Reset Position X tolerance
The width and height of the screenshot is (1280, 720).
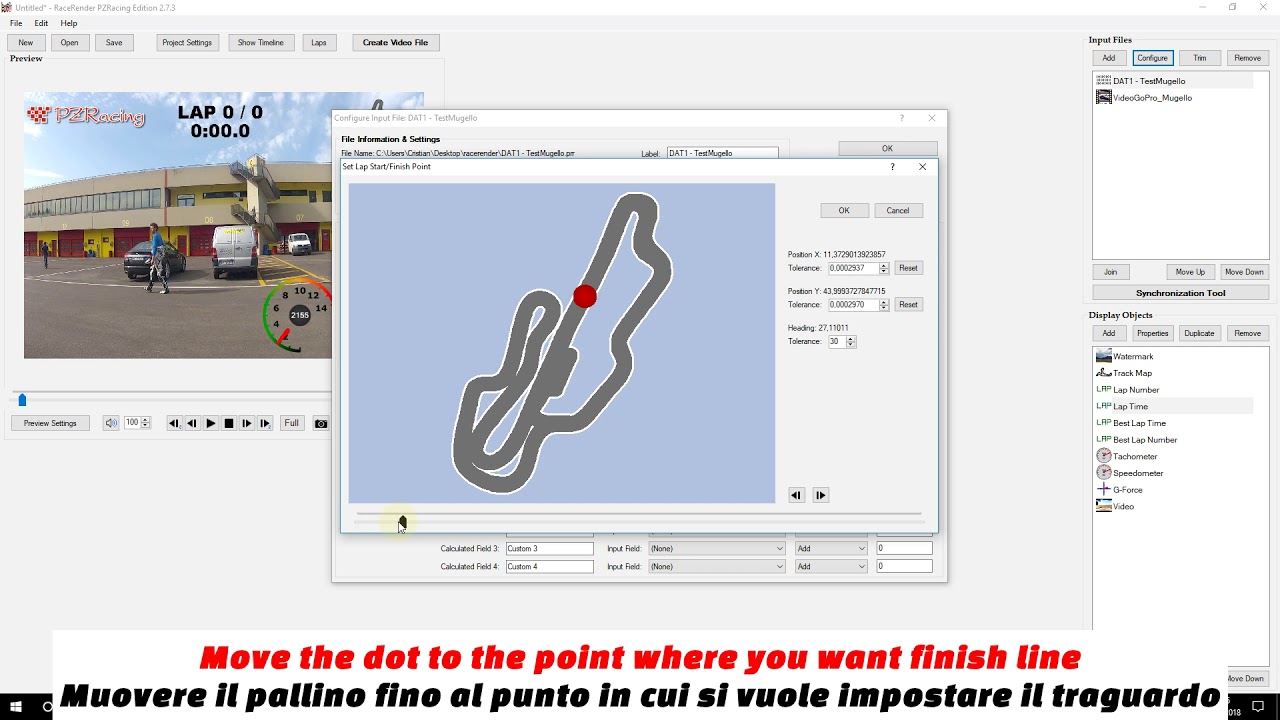click(x=908, y=268)
